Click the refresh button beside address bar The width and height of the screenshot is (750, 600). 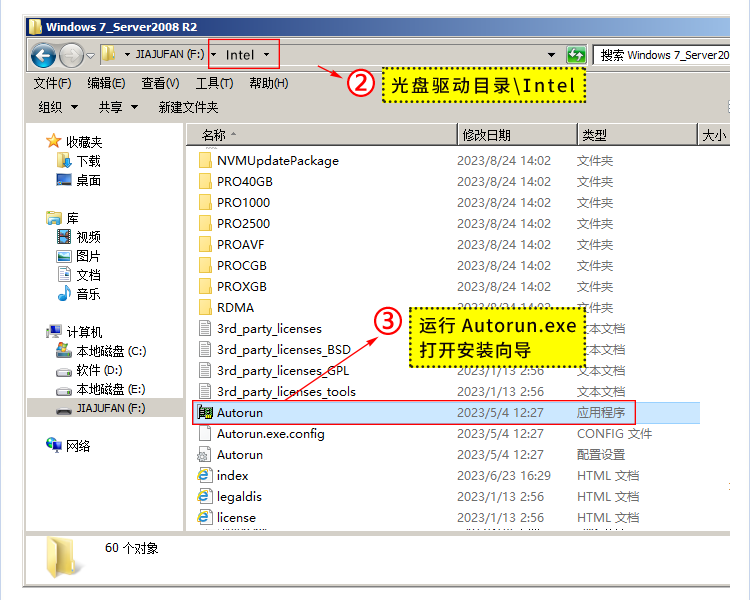[576, 55]
